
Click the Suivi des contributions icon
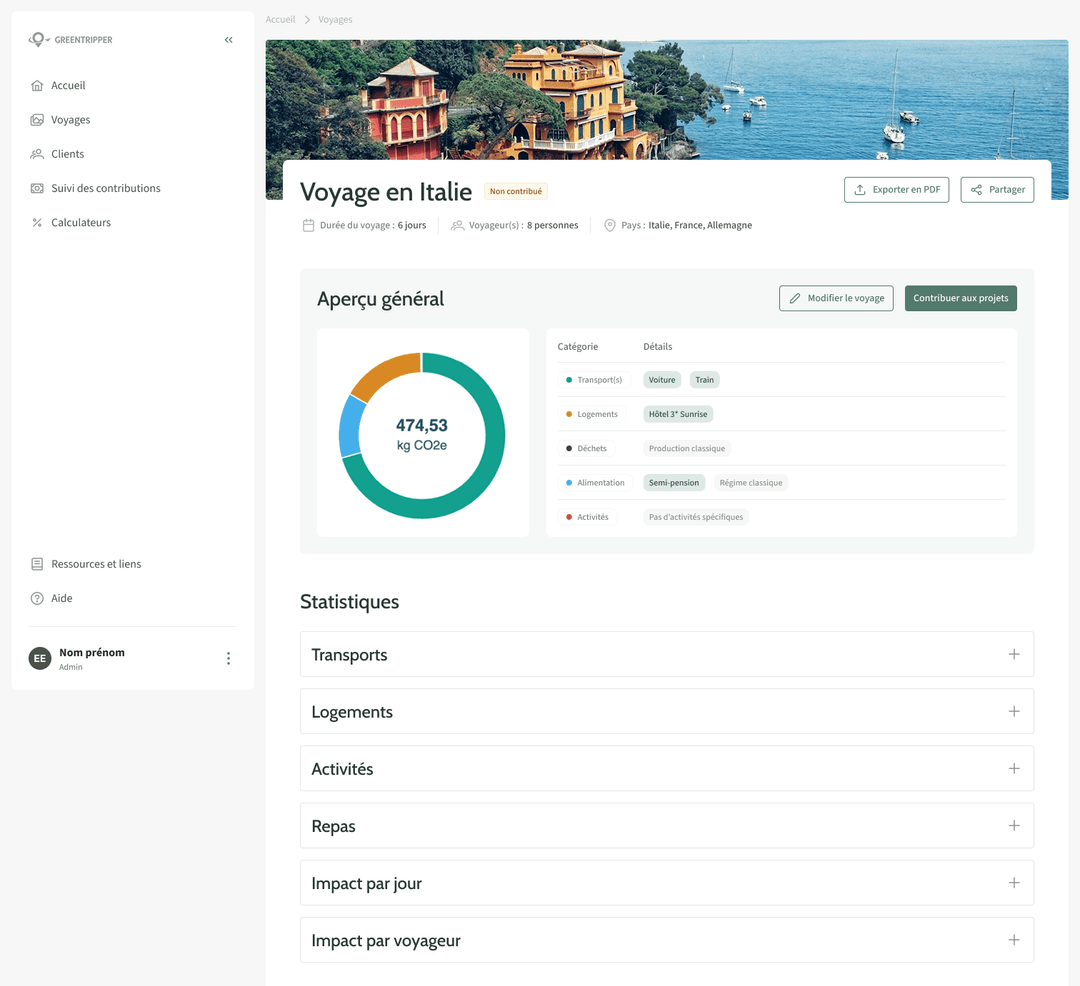coord(37,188)
